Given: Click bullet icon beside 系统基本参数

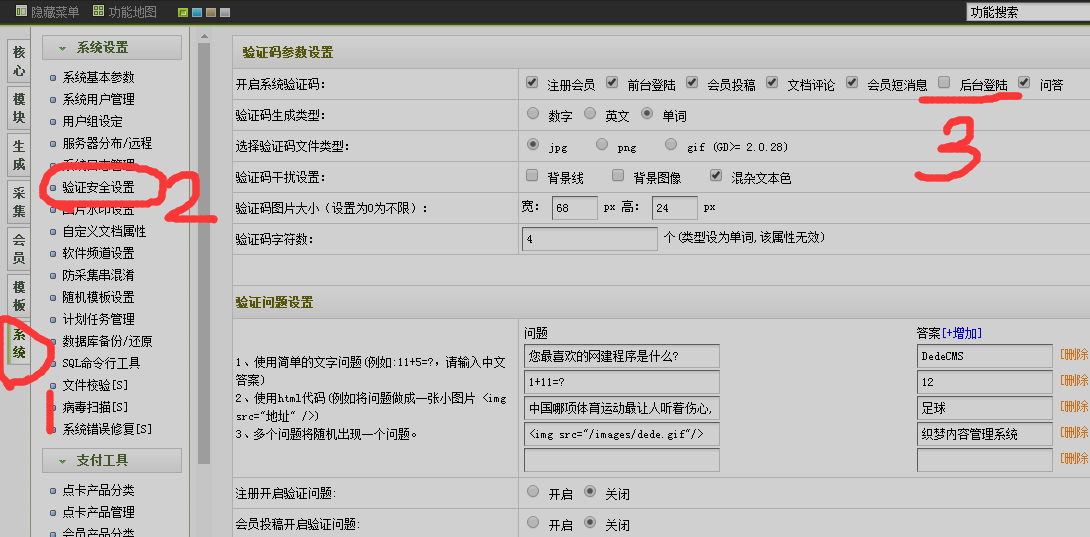Looking at the screenshot, I should (53, 78).
